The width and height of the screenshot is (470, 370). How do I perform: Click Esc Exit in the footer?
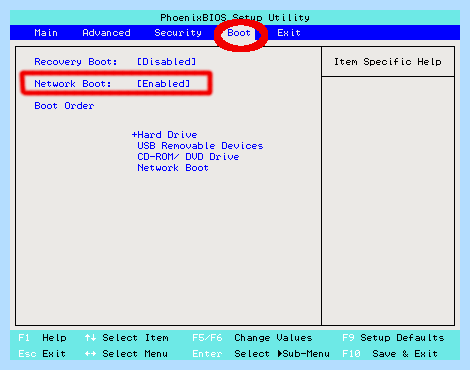(42, 353)
